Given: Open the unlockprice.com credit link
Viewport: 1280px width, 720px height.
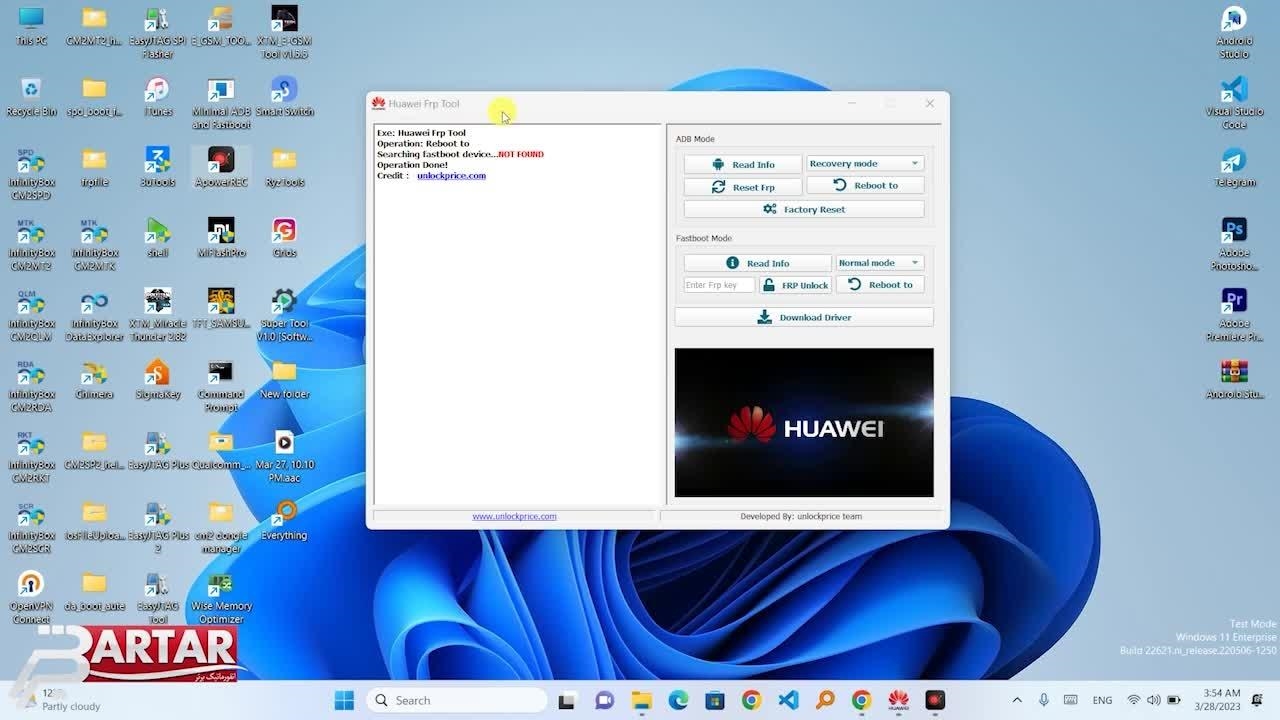Looking at the screenshot, I should (x=451, y=176).
